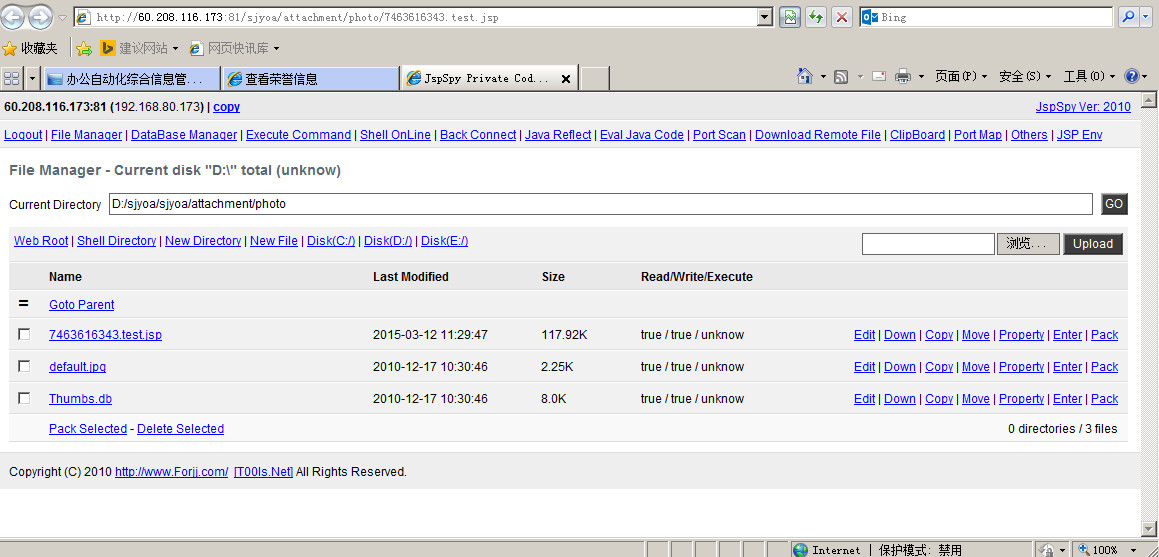Click the browser Forward arrow button

click(40, 16)
